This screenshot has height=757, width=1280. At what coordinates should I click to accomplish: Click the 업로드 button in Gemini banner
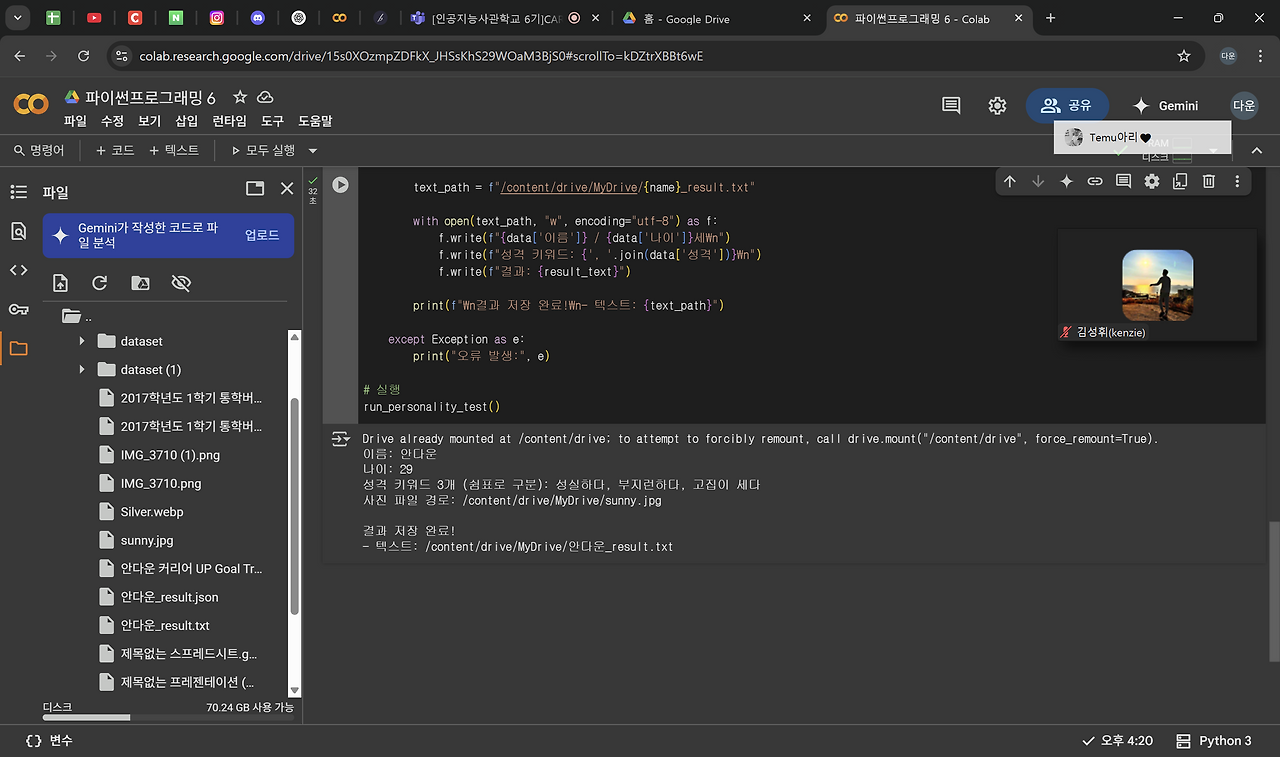(x=262, y=235)
